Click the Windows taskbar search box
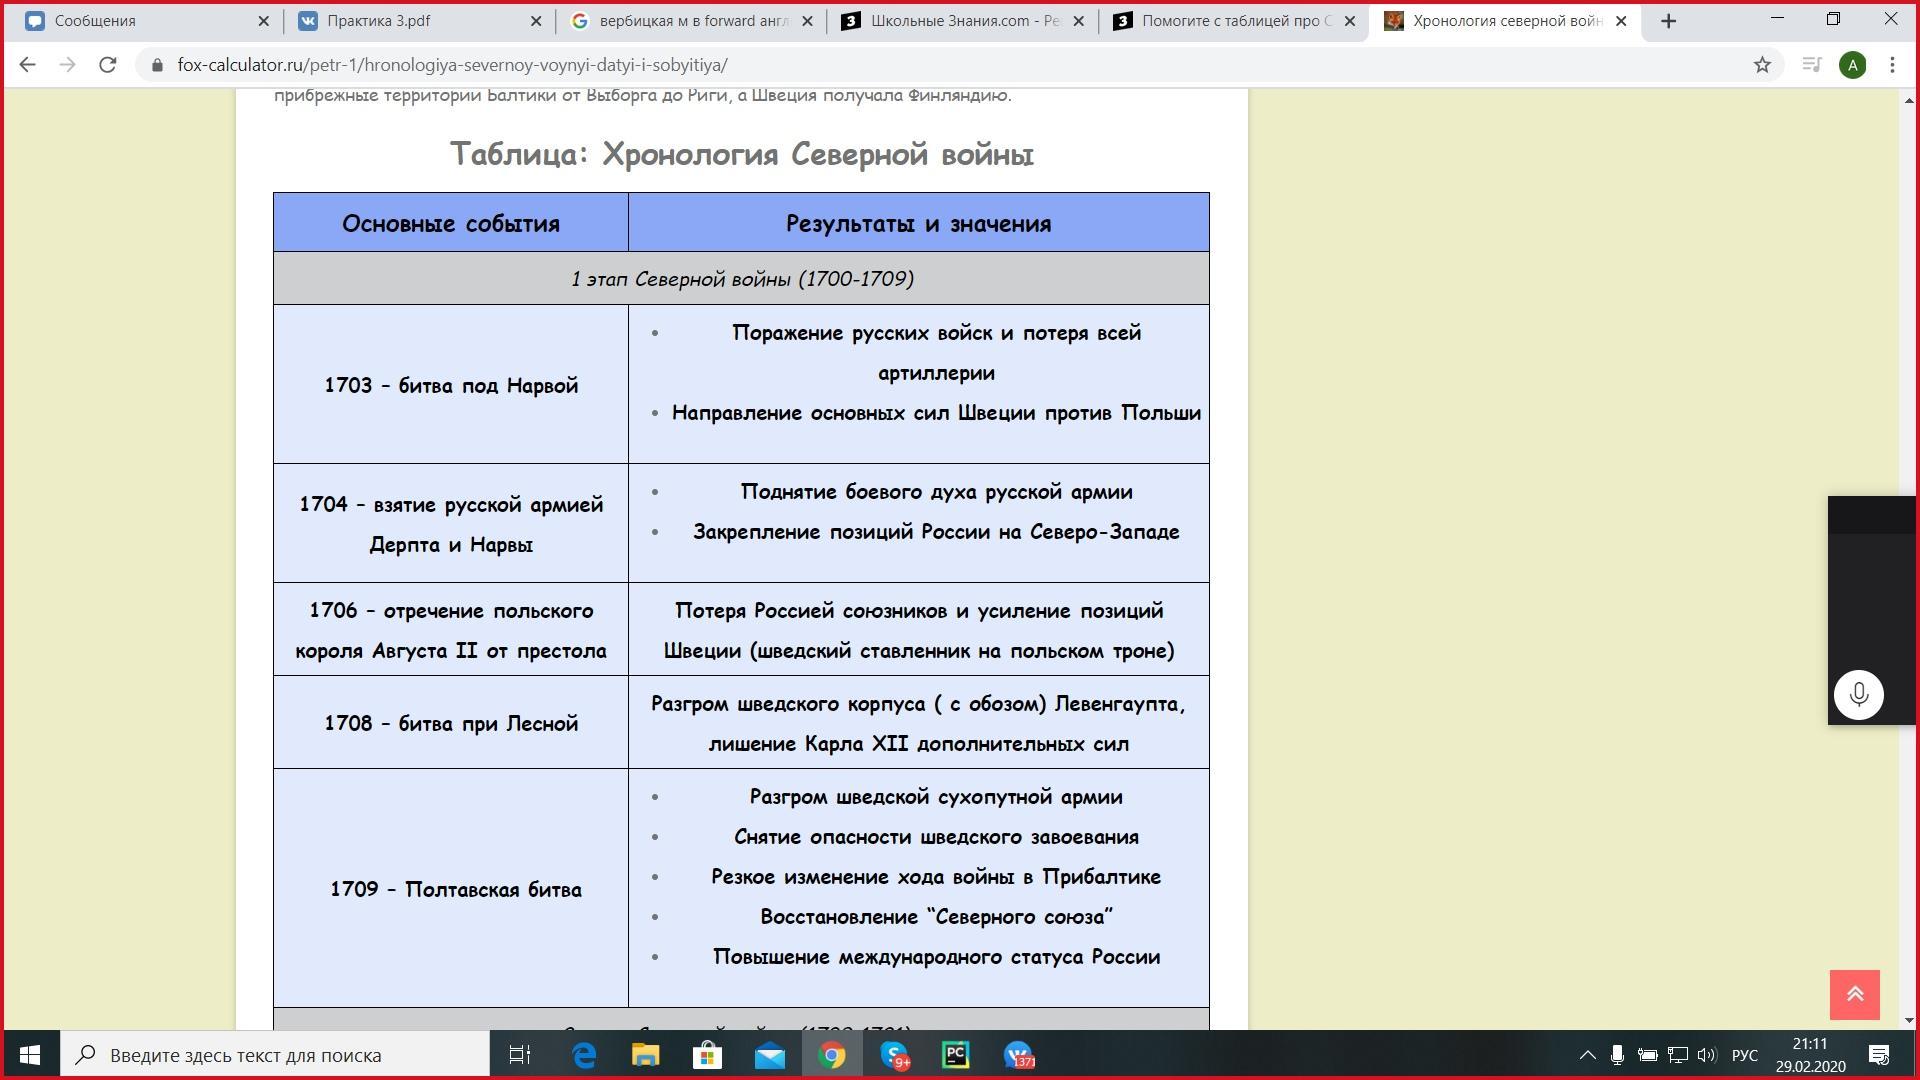This screenshot has width=1920, height=1080. click(x=275, y=1055)
